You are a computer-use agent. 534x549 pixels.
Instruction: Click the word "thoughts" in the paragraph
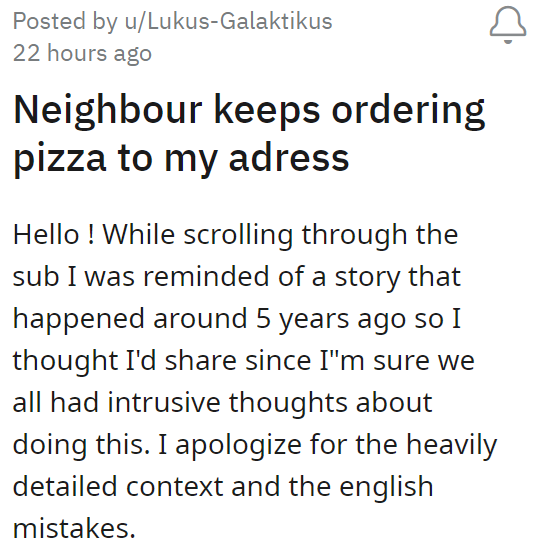tap(289, 404)
